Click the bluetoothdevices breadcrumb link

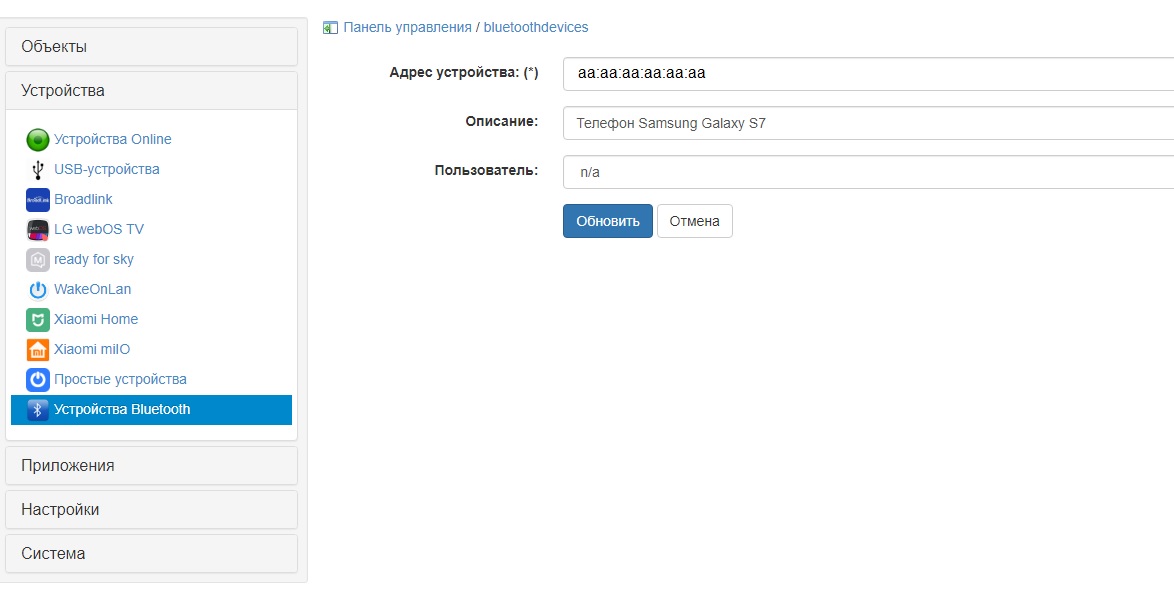click(537, 28)
